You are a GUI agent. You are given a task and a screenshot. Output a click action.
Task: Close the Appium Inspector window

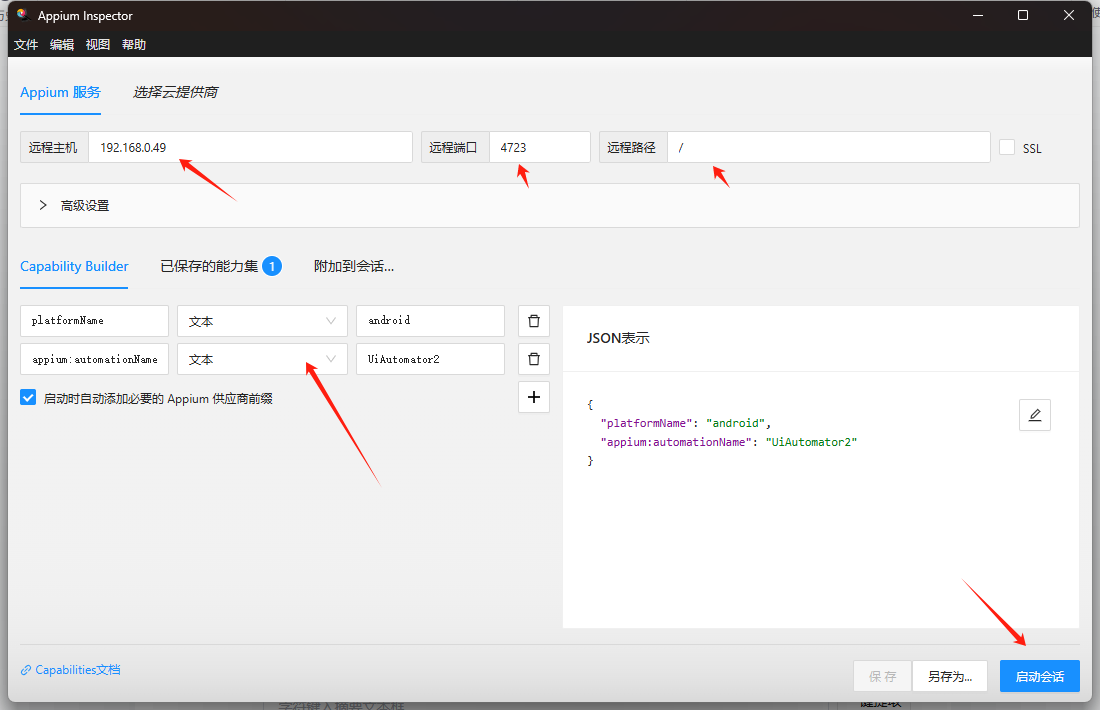tap(1068, 15)
